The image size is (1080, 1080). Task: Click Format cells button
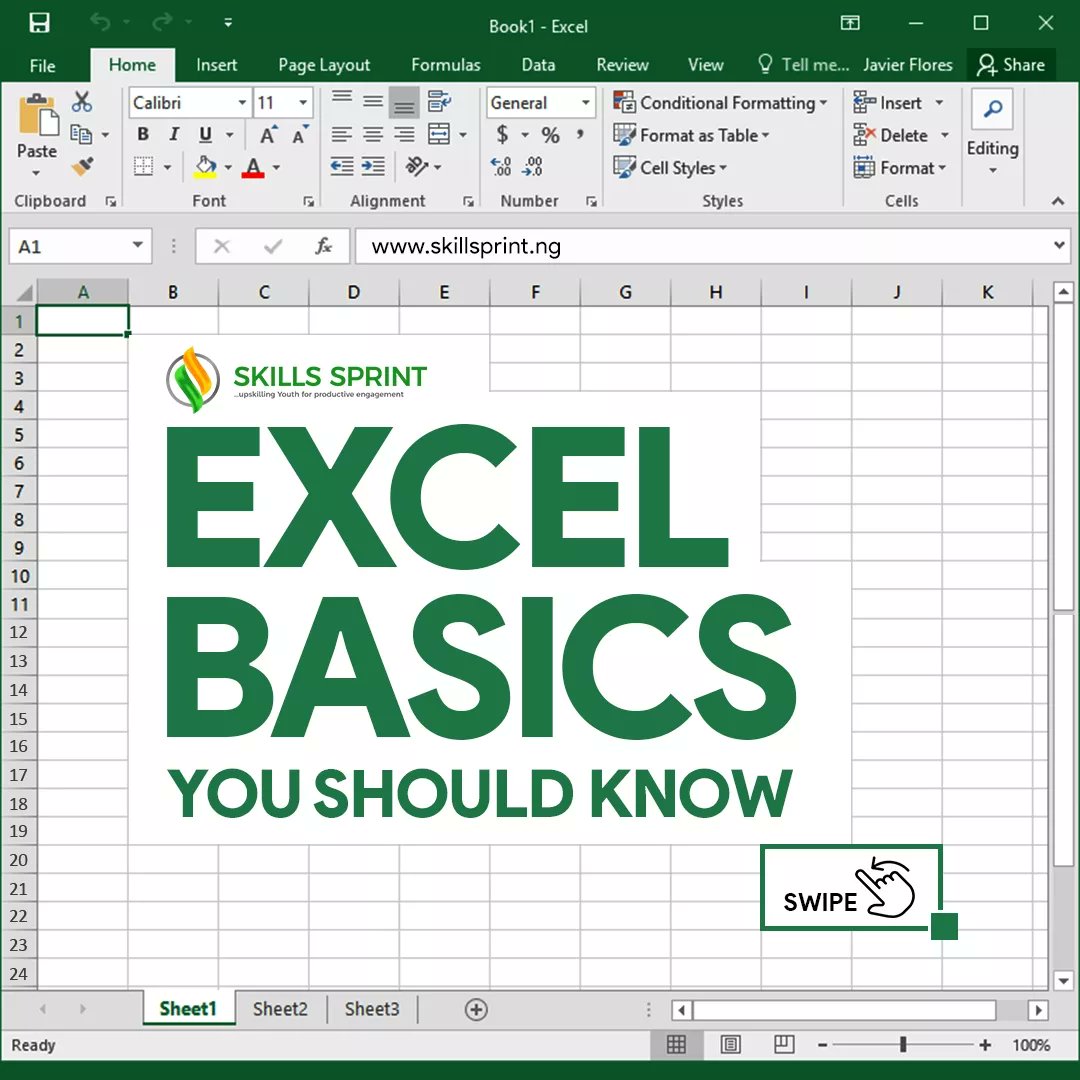900,167
